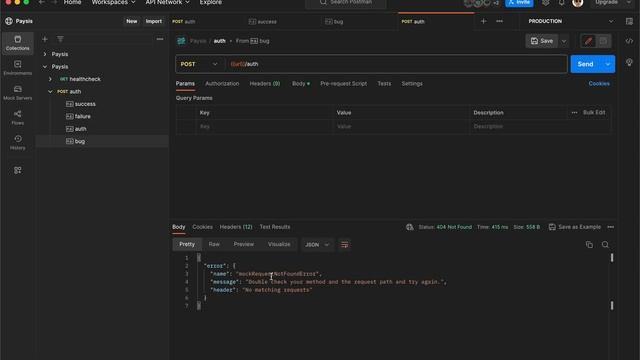Open the notifications bell icon
This screenshot has height=360, width=640.
[562, 3]
